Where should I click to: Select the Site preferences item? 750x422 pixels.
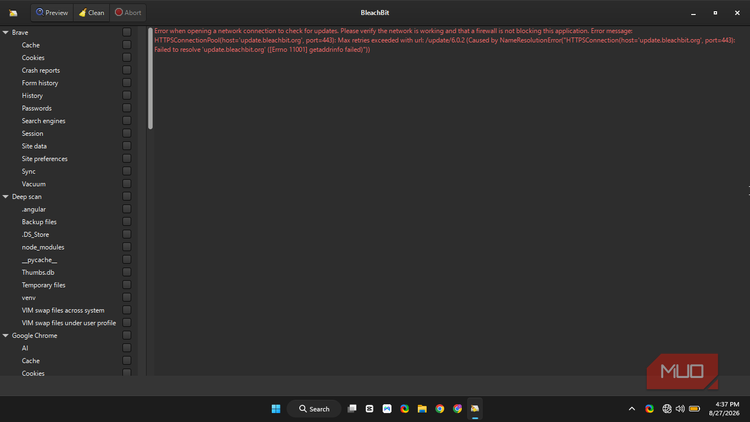(x=44, y=159)
